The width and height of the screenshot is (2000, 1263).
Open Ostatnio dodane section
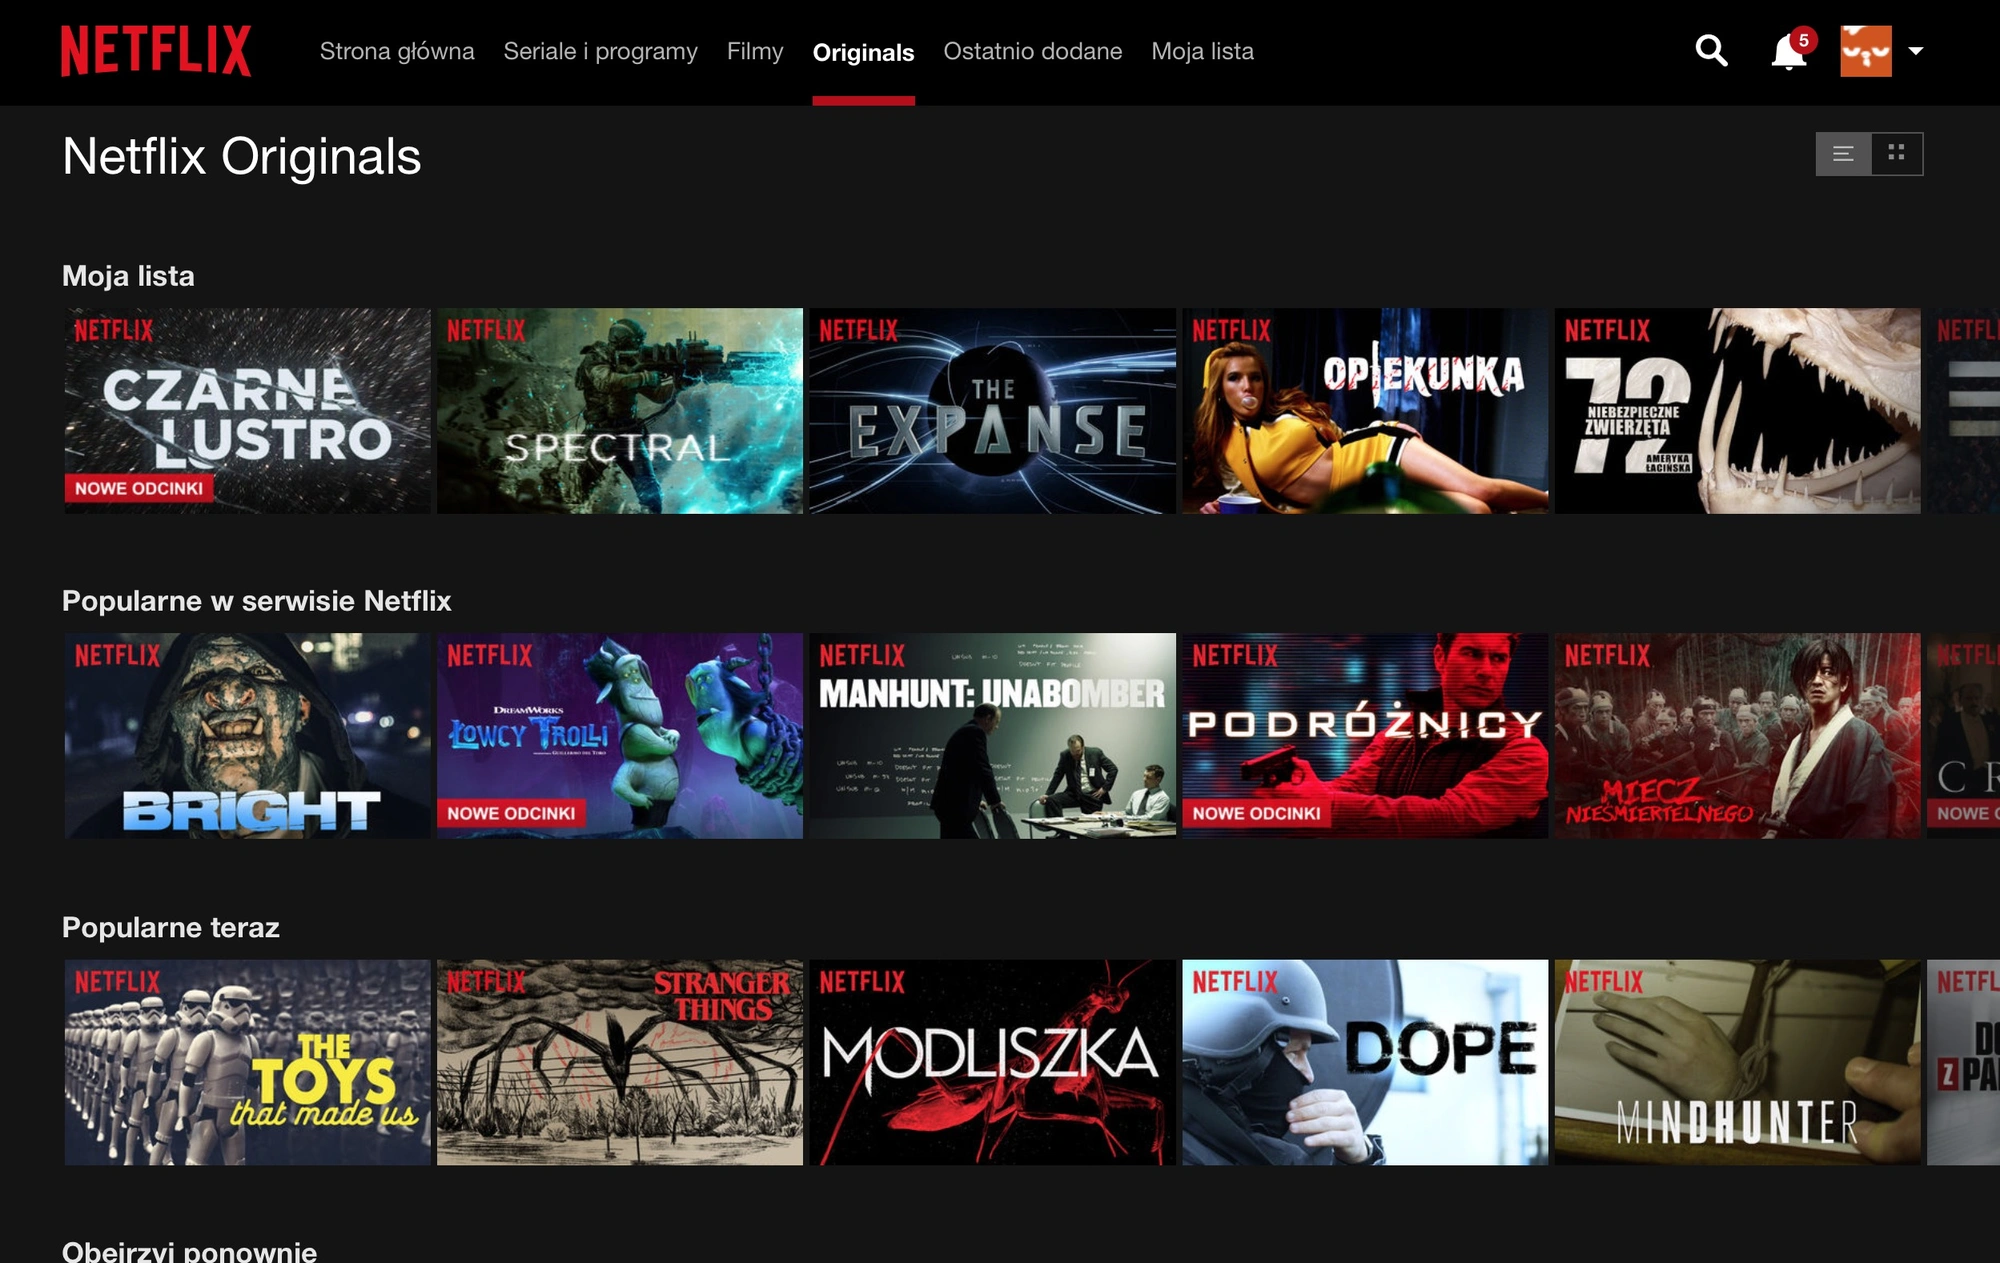pos(1033,51)
